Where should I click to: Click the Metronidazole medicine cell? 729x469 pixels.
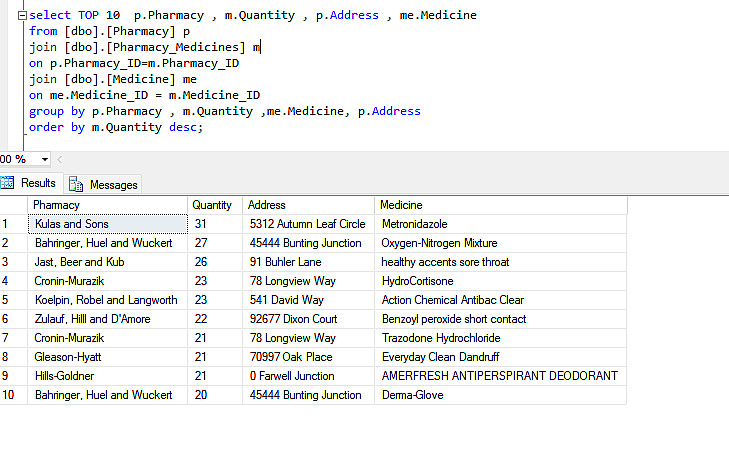(x=415, y=224)
